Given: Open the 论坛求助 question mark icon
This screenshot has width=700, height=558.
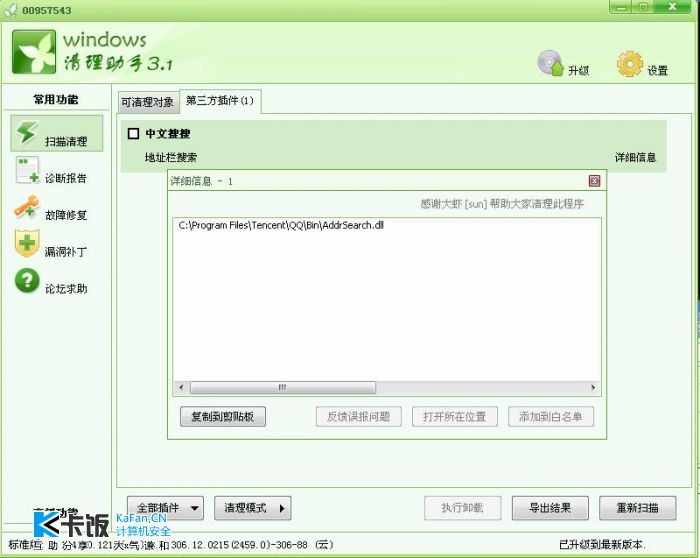Looking at the screenshot, I should point(27,280).
